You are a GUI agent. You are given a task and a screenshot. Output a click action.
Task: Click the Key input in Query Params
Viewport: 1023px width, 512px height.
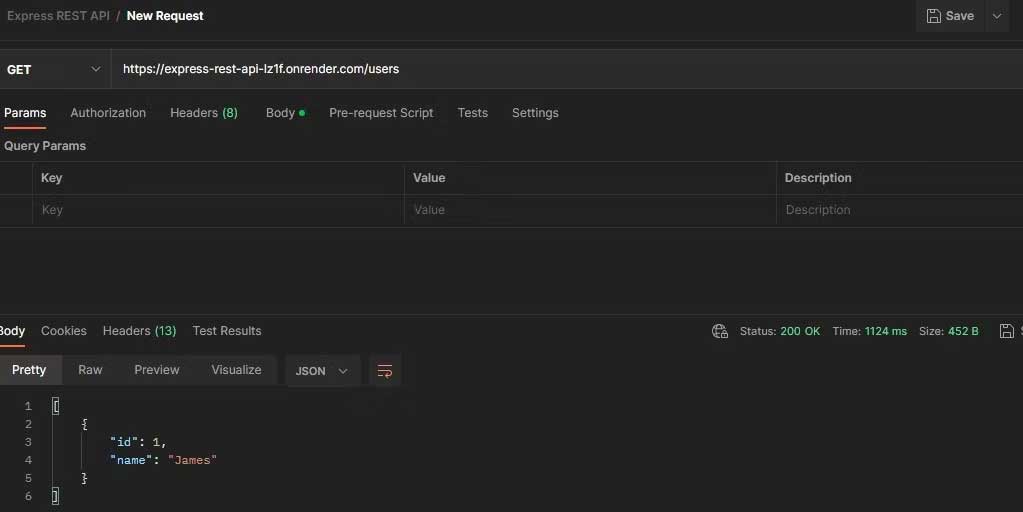pos(219,210)
